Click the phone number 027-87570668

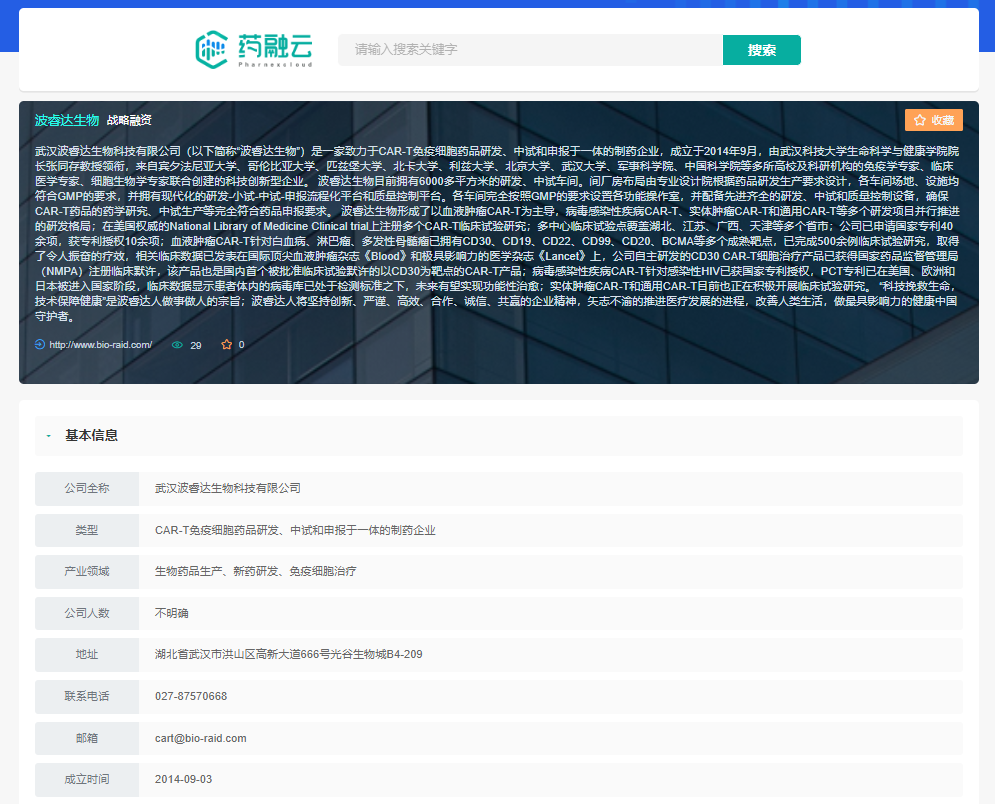point(190,696)
